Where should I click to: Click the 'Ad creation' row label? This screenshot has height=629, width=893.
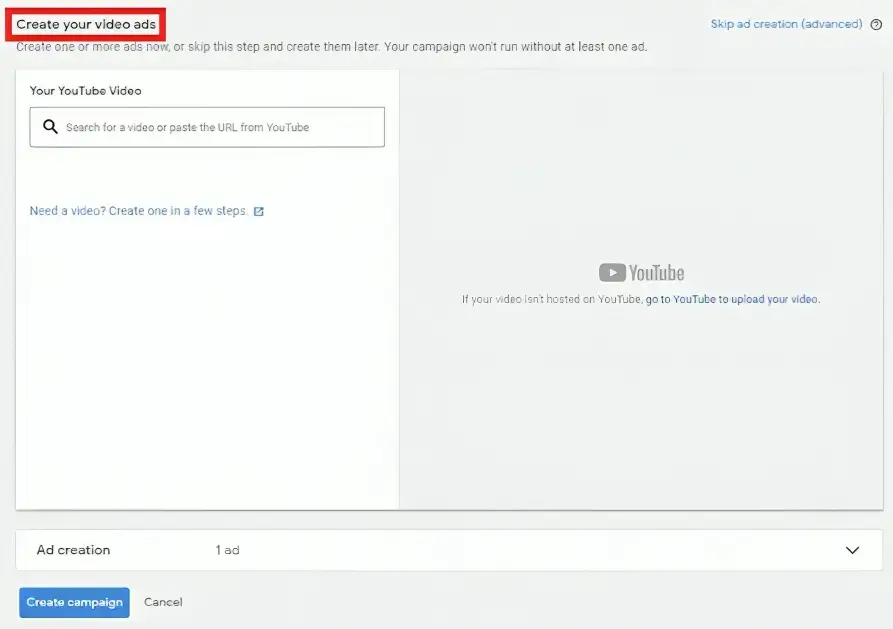click(73, 550)
